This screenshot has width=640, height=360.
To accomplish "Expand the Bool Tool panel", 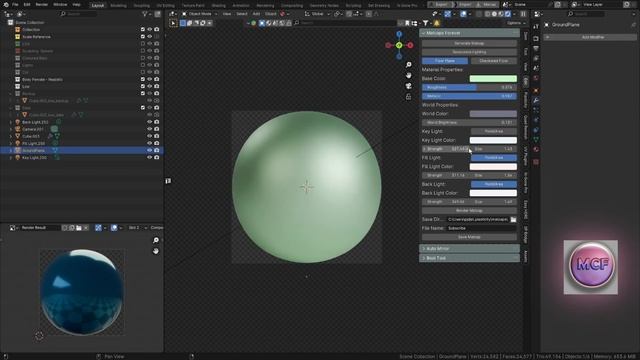I will (469, 258).
